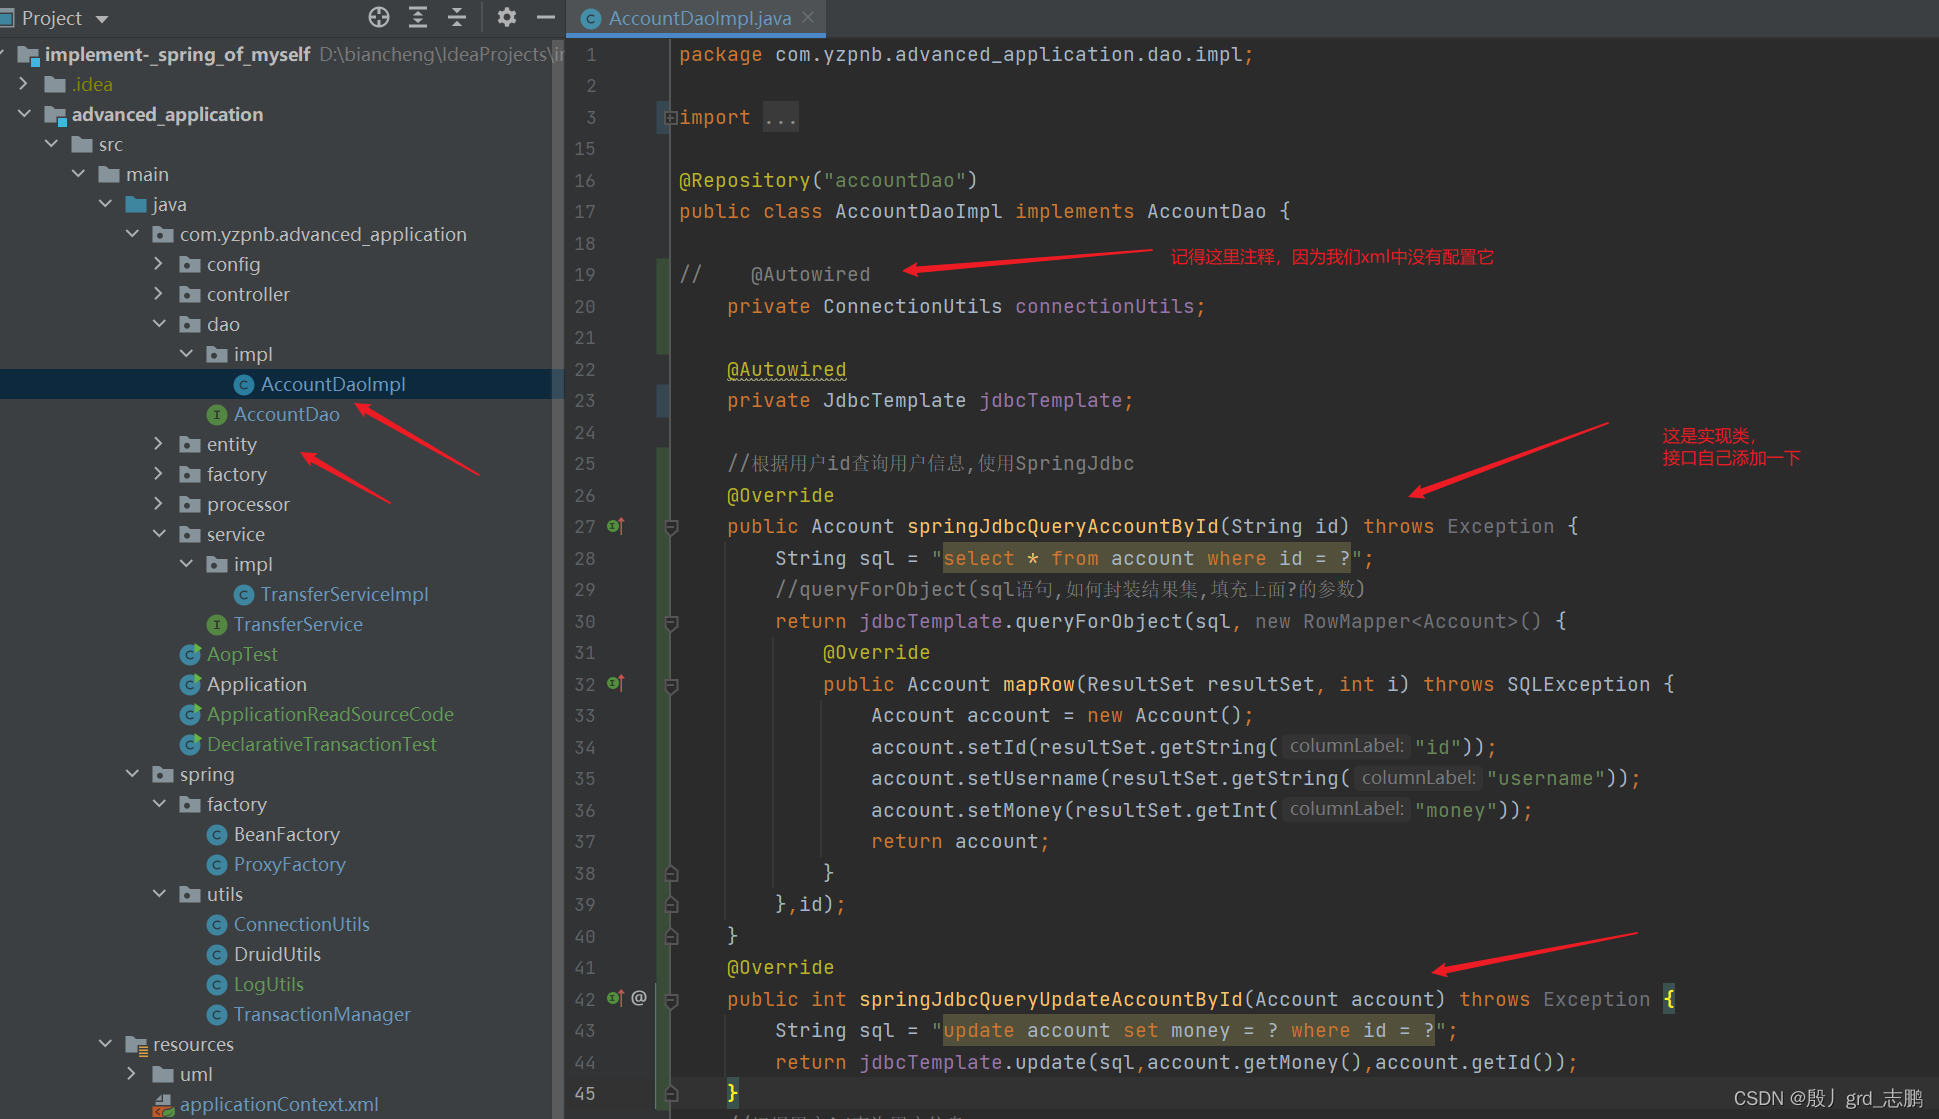Expand the folded import block on line 3

coord(671,118)
